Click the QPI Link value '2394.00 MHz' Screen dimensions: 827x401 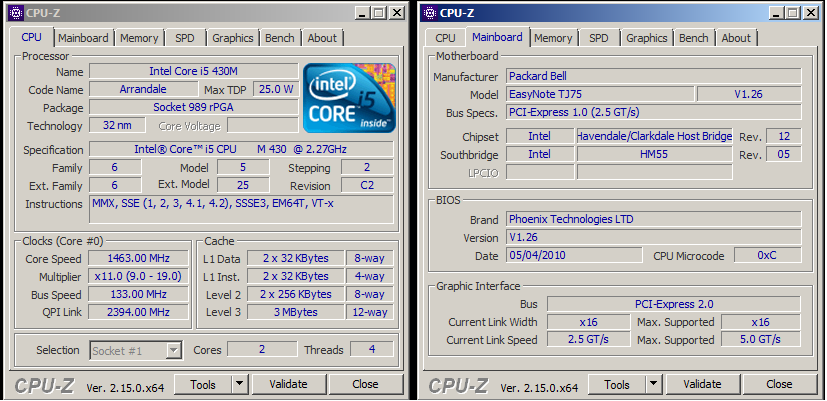(x=138, y=312)
